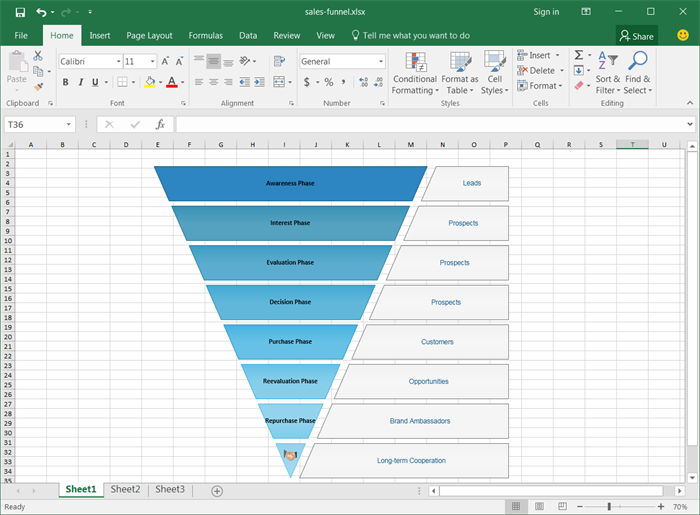Switch to Sheet2 tab
The width and height of the screenshot is (700, 515).
[x=125, y=490]
